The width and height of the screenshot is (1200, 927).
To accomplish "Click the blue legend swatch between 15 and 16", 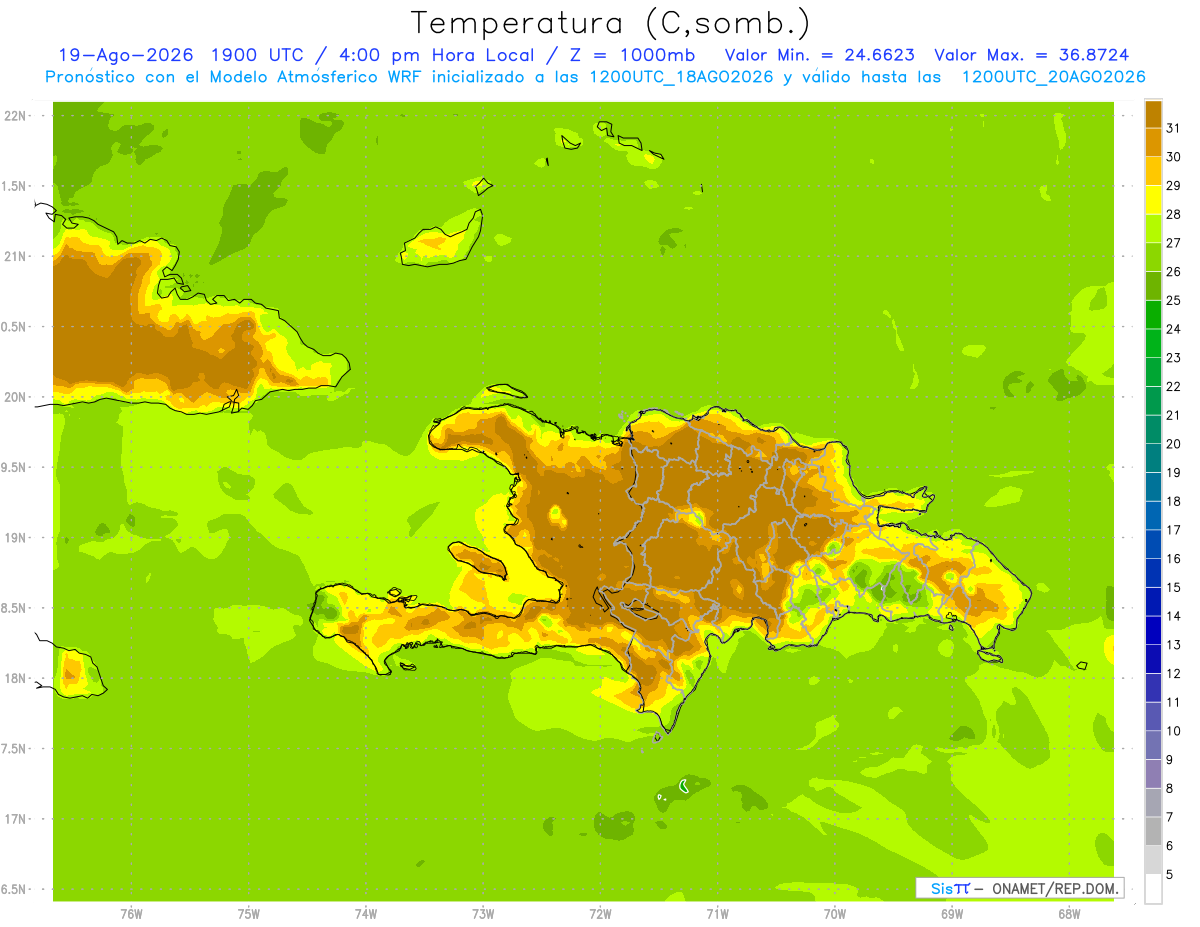I will coord(1153,573).
